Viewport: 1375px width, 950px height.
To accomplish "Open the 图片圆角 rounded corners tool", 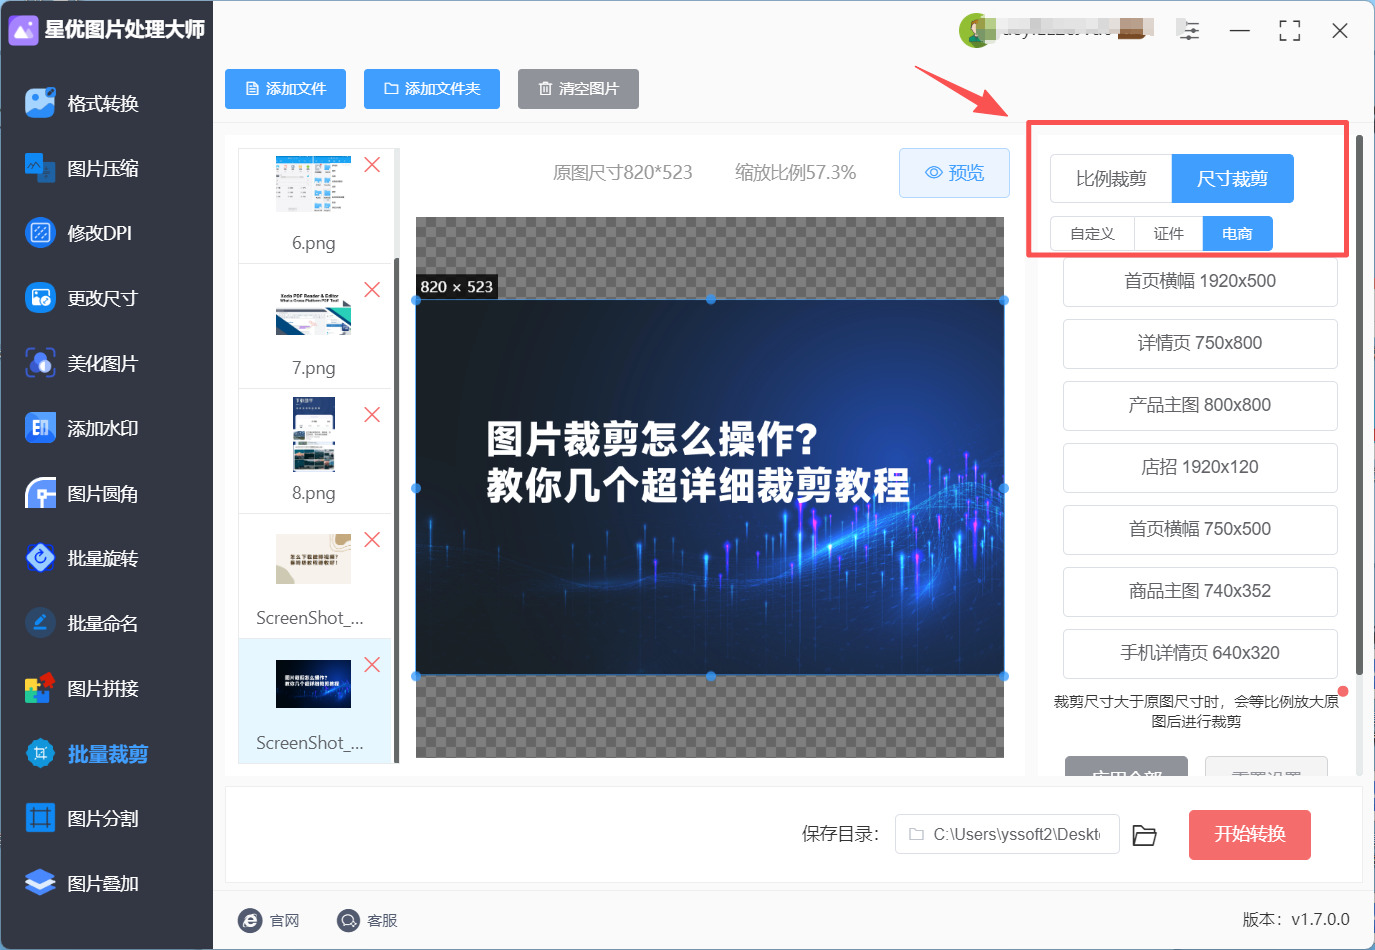I will click(x=83, y=493).
